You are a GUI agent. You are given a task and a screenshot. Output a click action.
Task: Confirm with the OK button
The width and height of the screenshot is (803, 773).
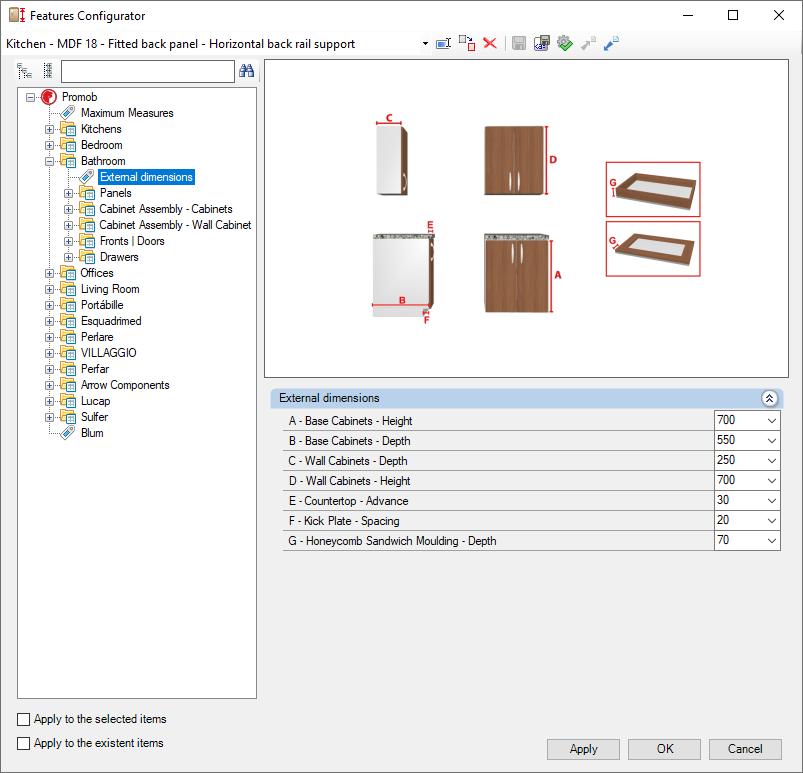(664, 749)
